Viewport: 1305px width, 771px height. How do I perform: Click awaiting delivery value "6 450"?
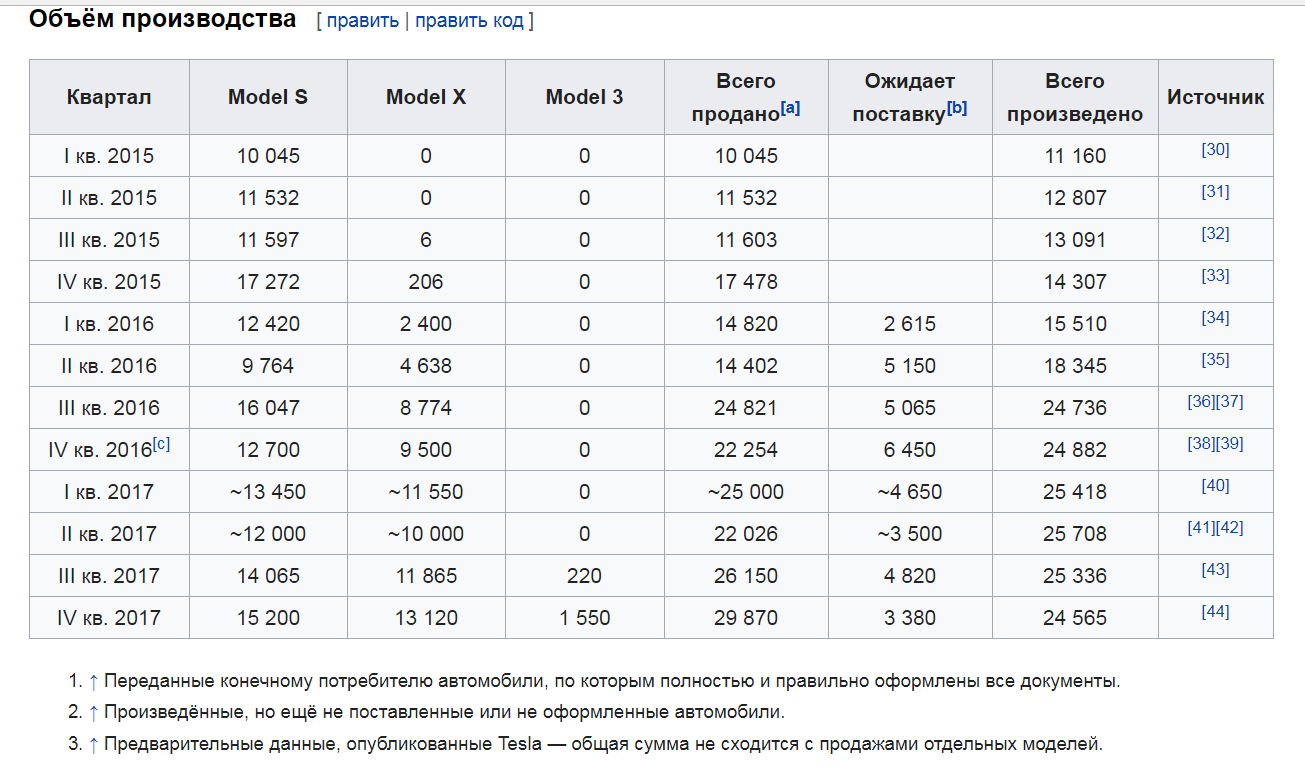pyautogui.click(x=910, y=450)
